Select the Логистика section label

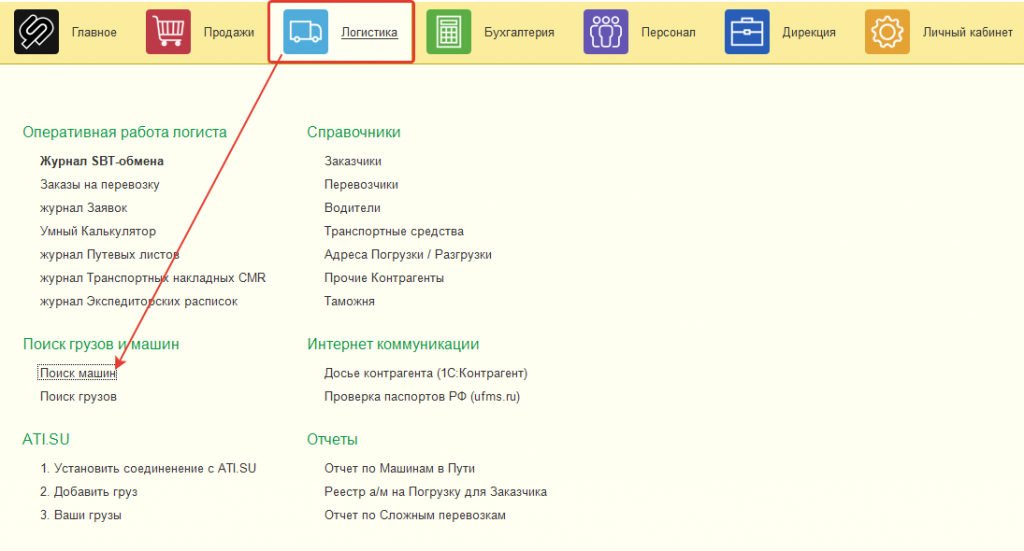pyautogui.click(x=369, y=32)
